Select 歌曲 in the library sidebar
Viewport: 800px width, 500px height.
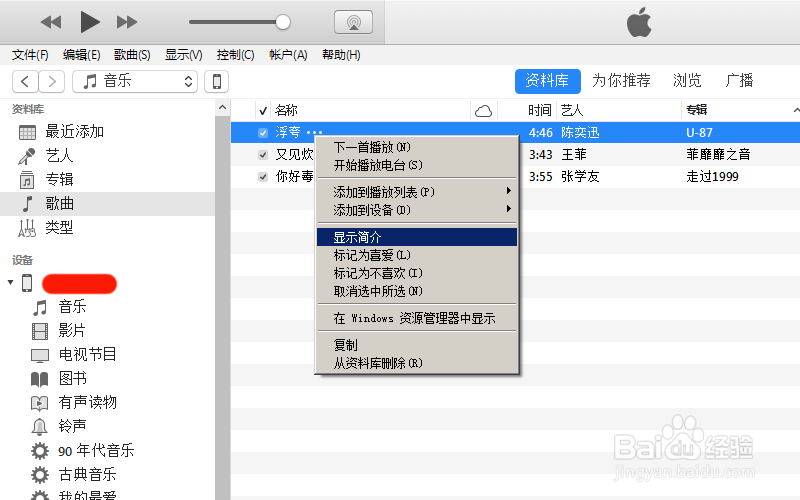pyautogui.click(x=107, y=204)
